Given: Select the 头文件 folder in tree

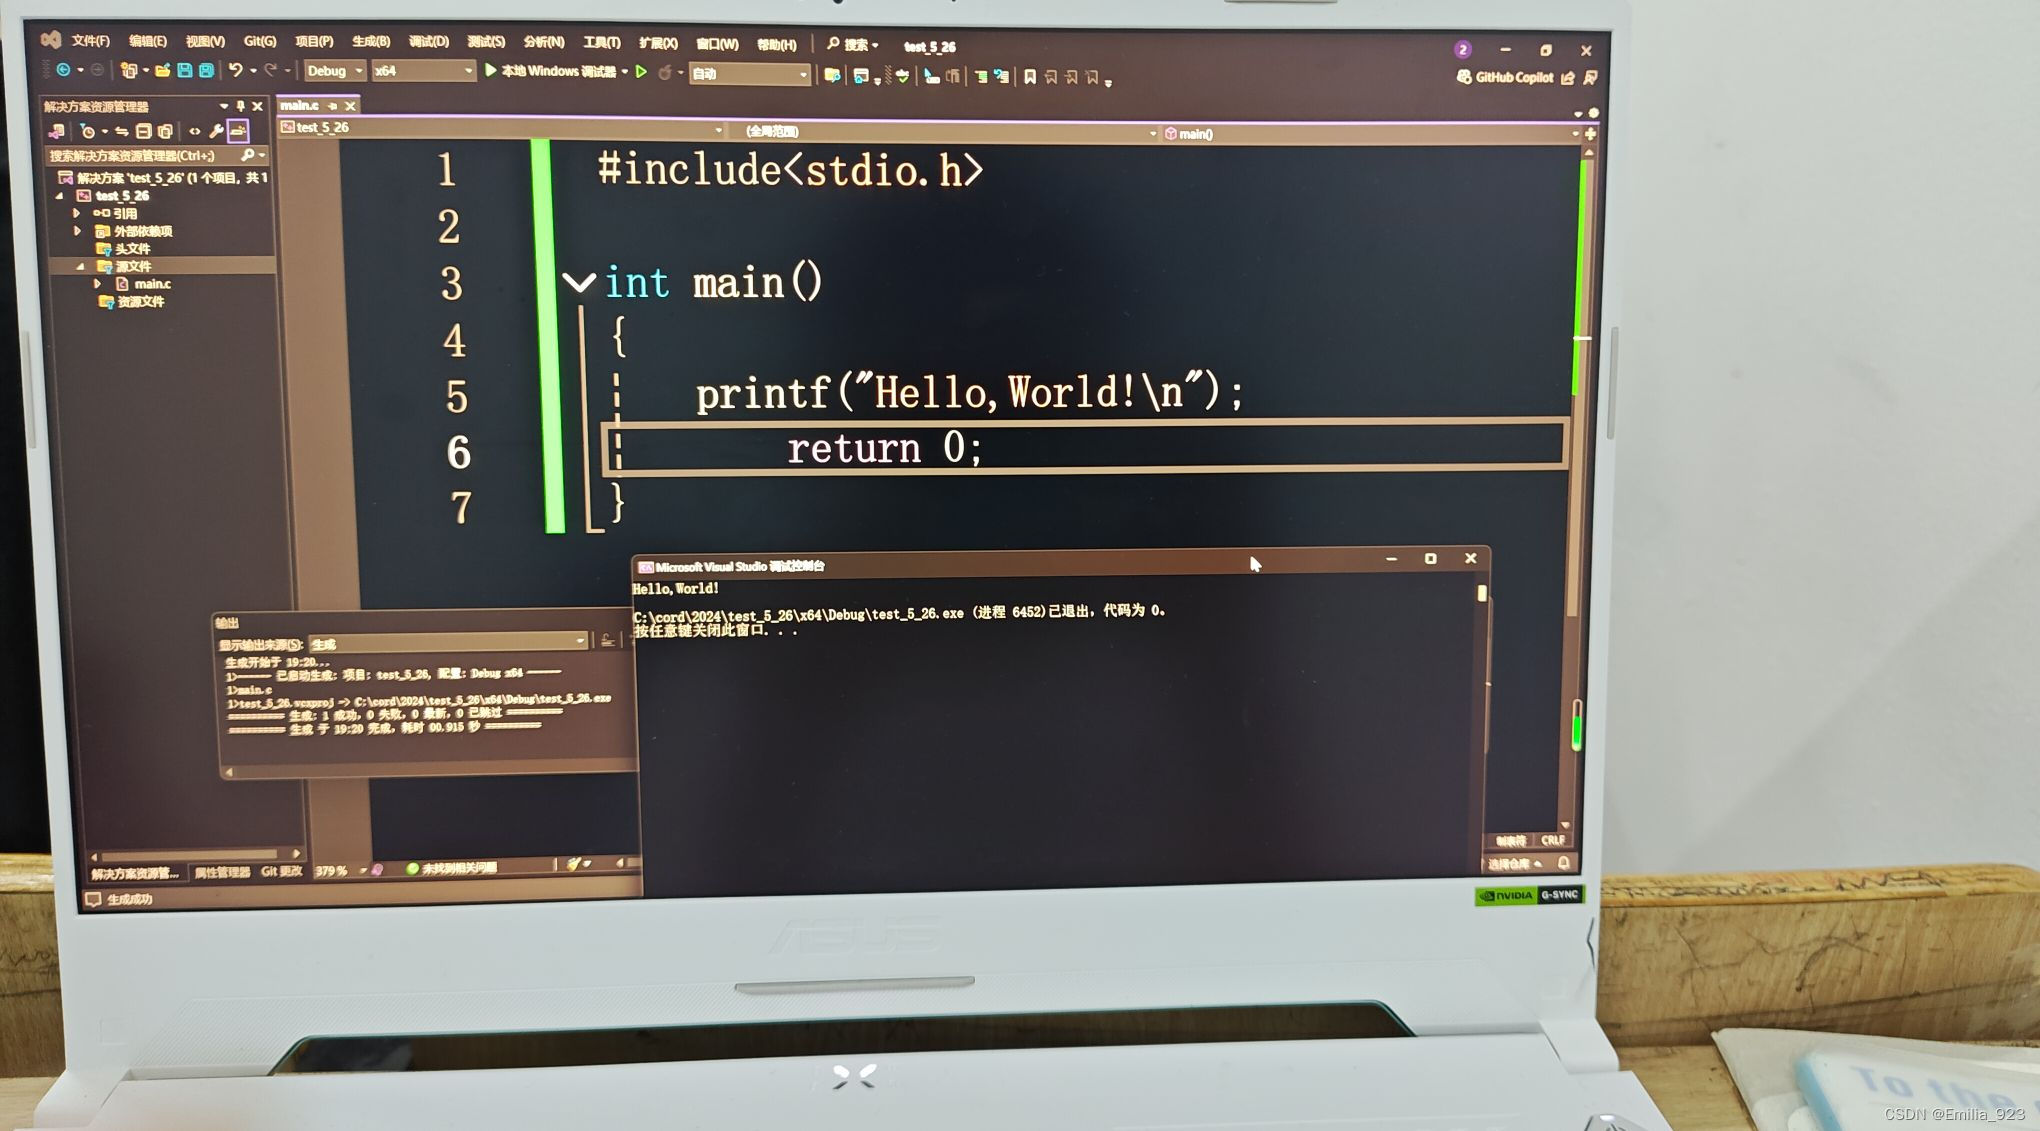Looking at the screenshot, I should pyautogui.click(x=123, y=249).
